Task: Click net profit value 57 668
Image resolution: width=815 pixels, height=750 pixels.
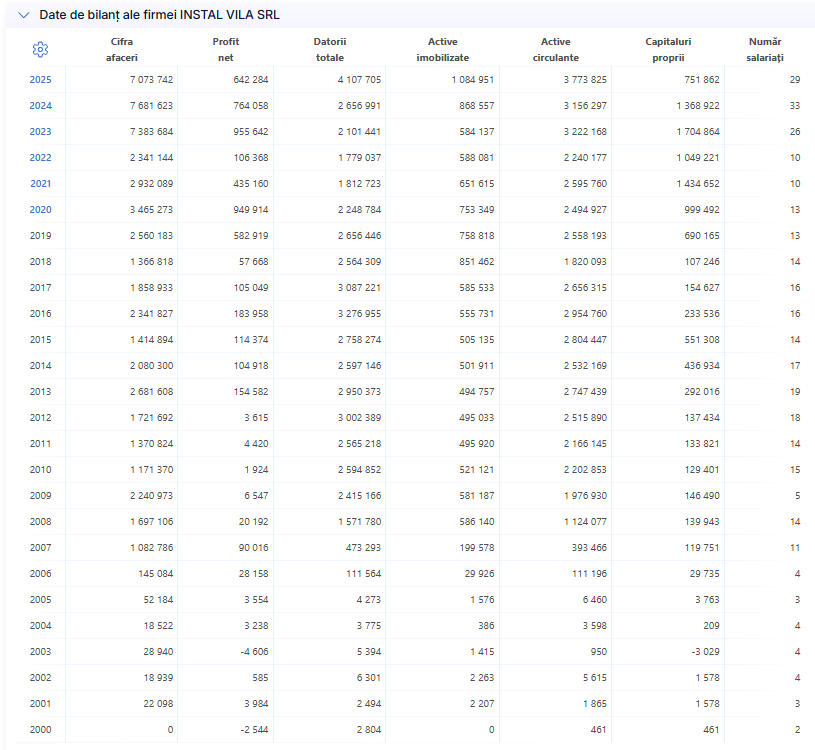Action: pyautogui.click(x=254, y=261)
